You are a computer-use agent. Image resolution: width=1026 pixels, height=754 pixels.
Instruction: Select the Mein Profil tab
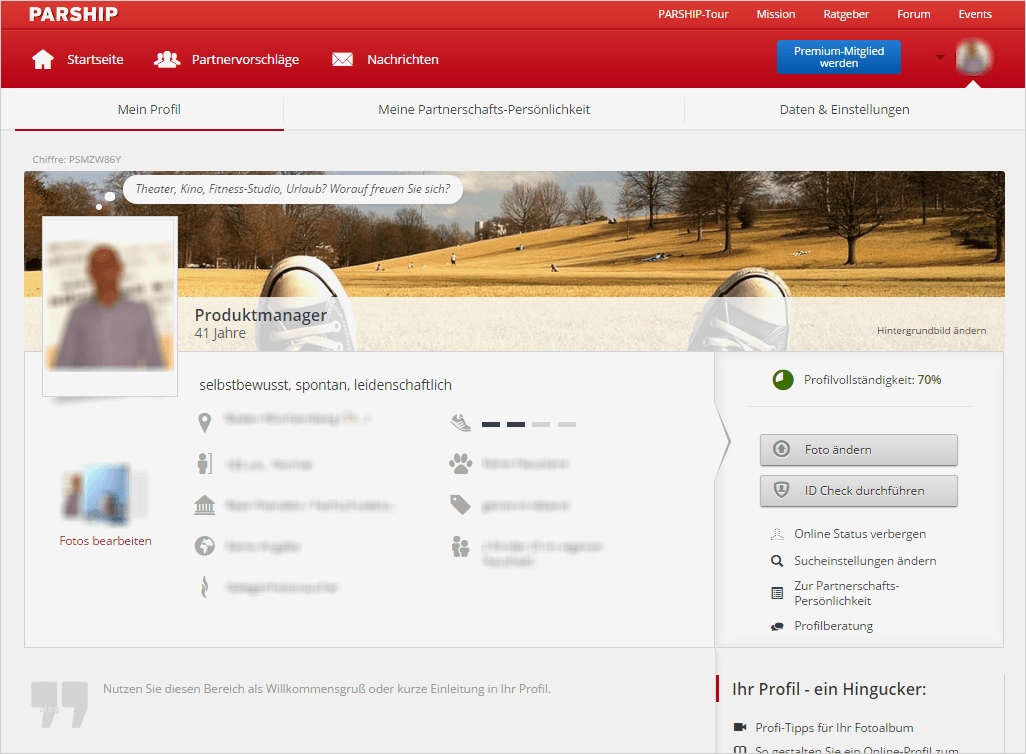149,109
